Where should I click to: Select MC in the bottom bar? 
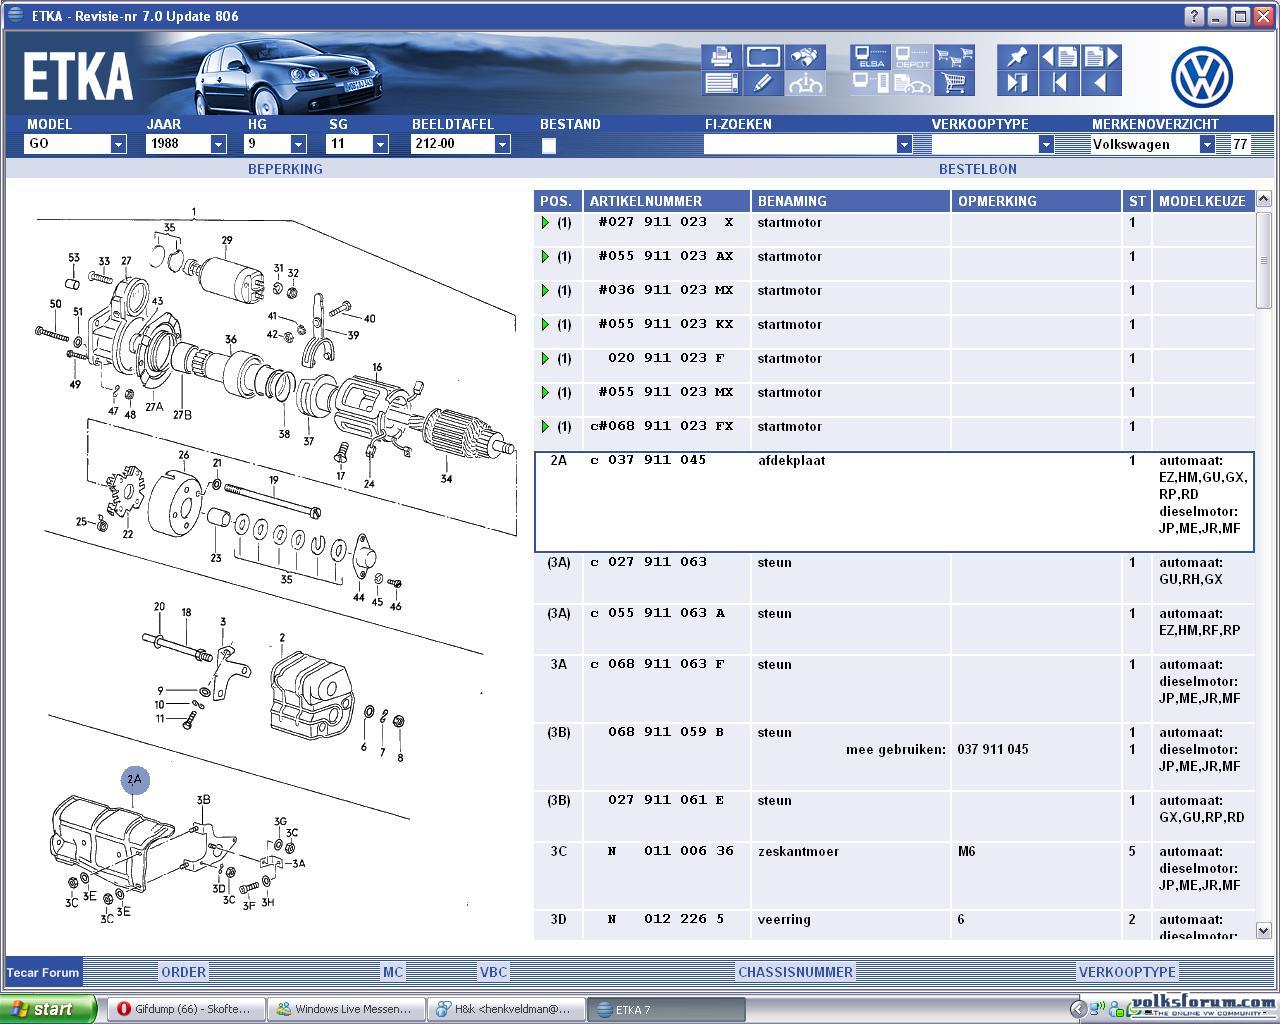[x=393, y=972]
